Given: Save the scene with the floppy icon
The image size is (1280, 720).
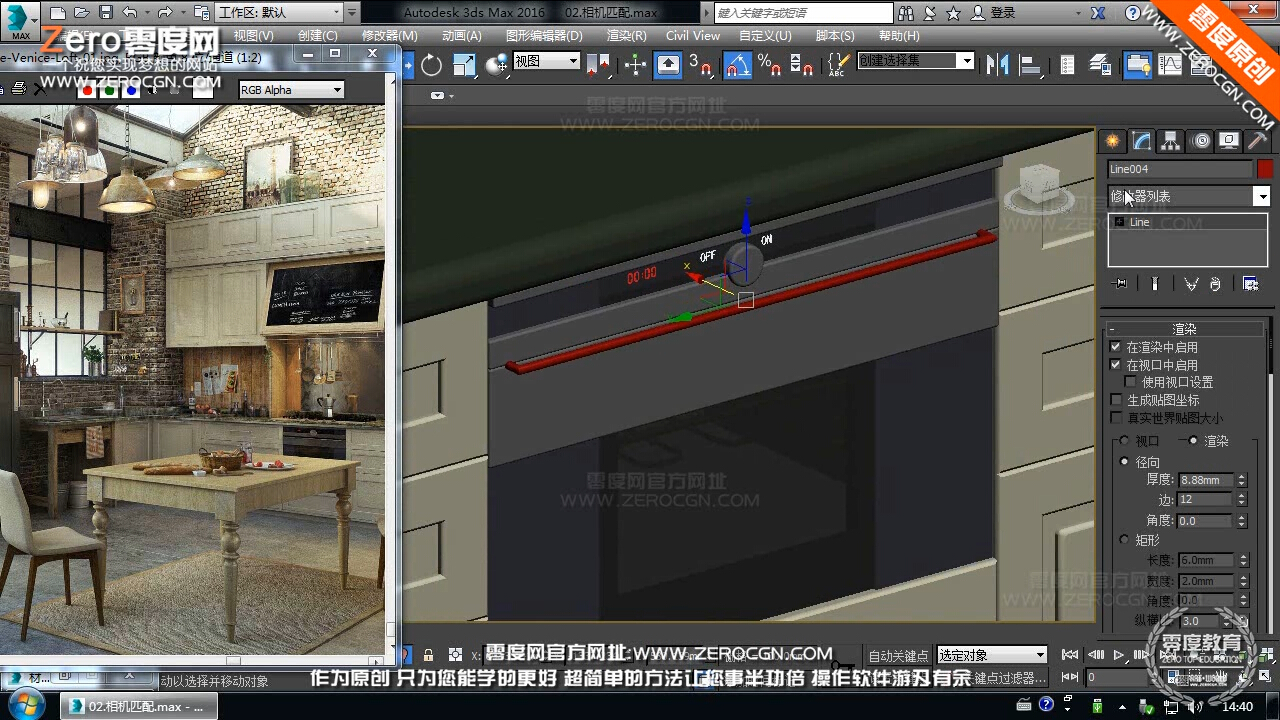Looking at the screenshot, I should [106, 13].
